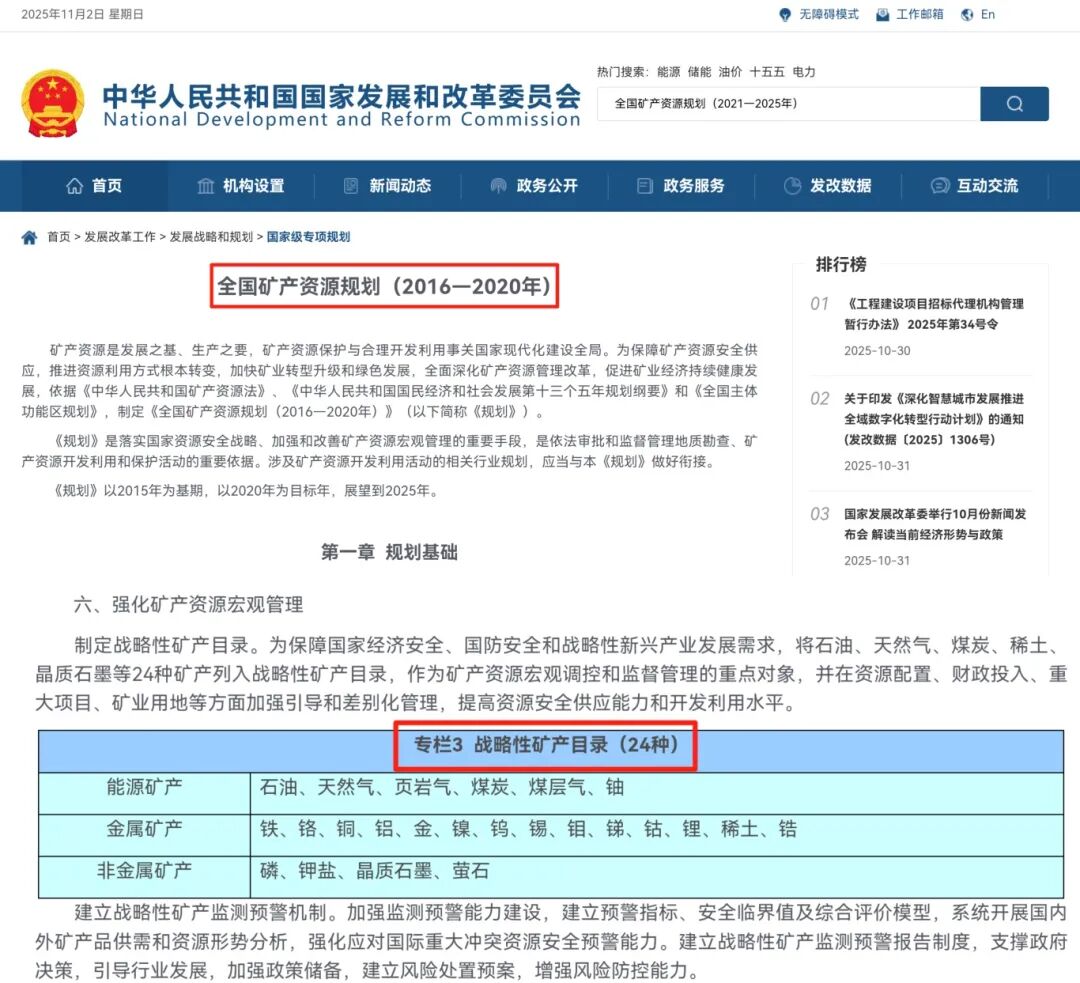Screen dimensions: 1080x983
Task: Click the building icon beside 机构设置
Action: pos(206,186)
